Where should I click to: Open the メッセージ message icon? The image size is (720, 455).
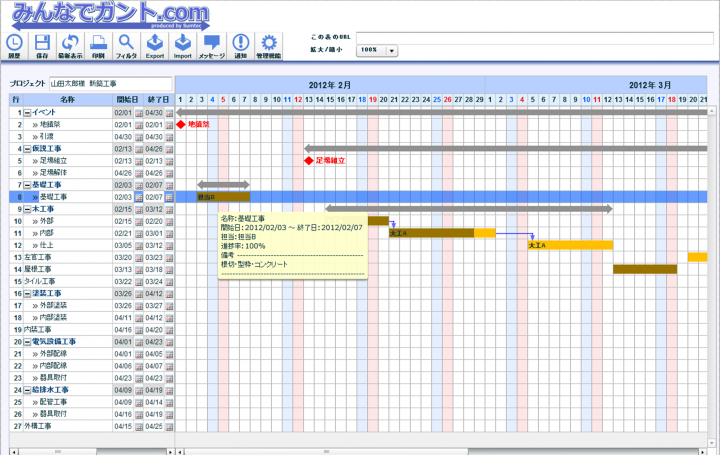[x=211, y=43]
